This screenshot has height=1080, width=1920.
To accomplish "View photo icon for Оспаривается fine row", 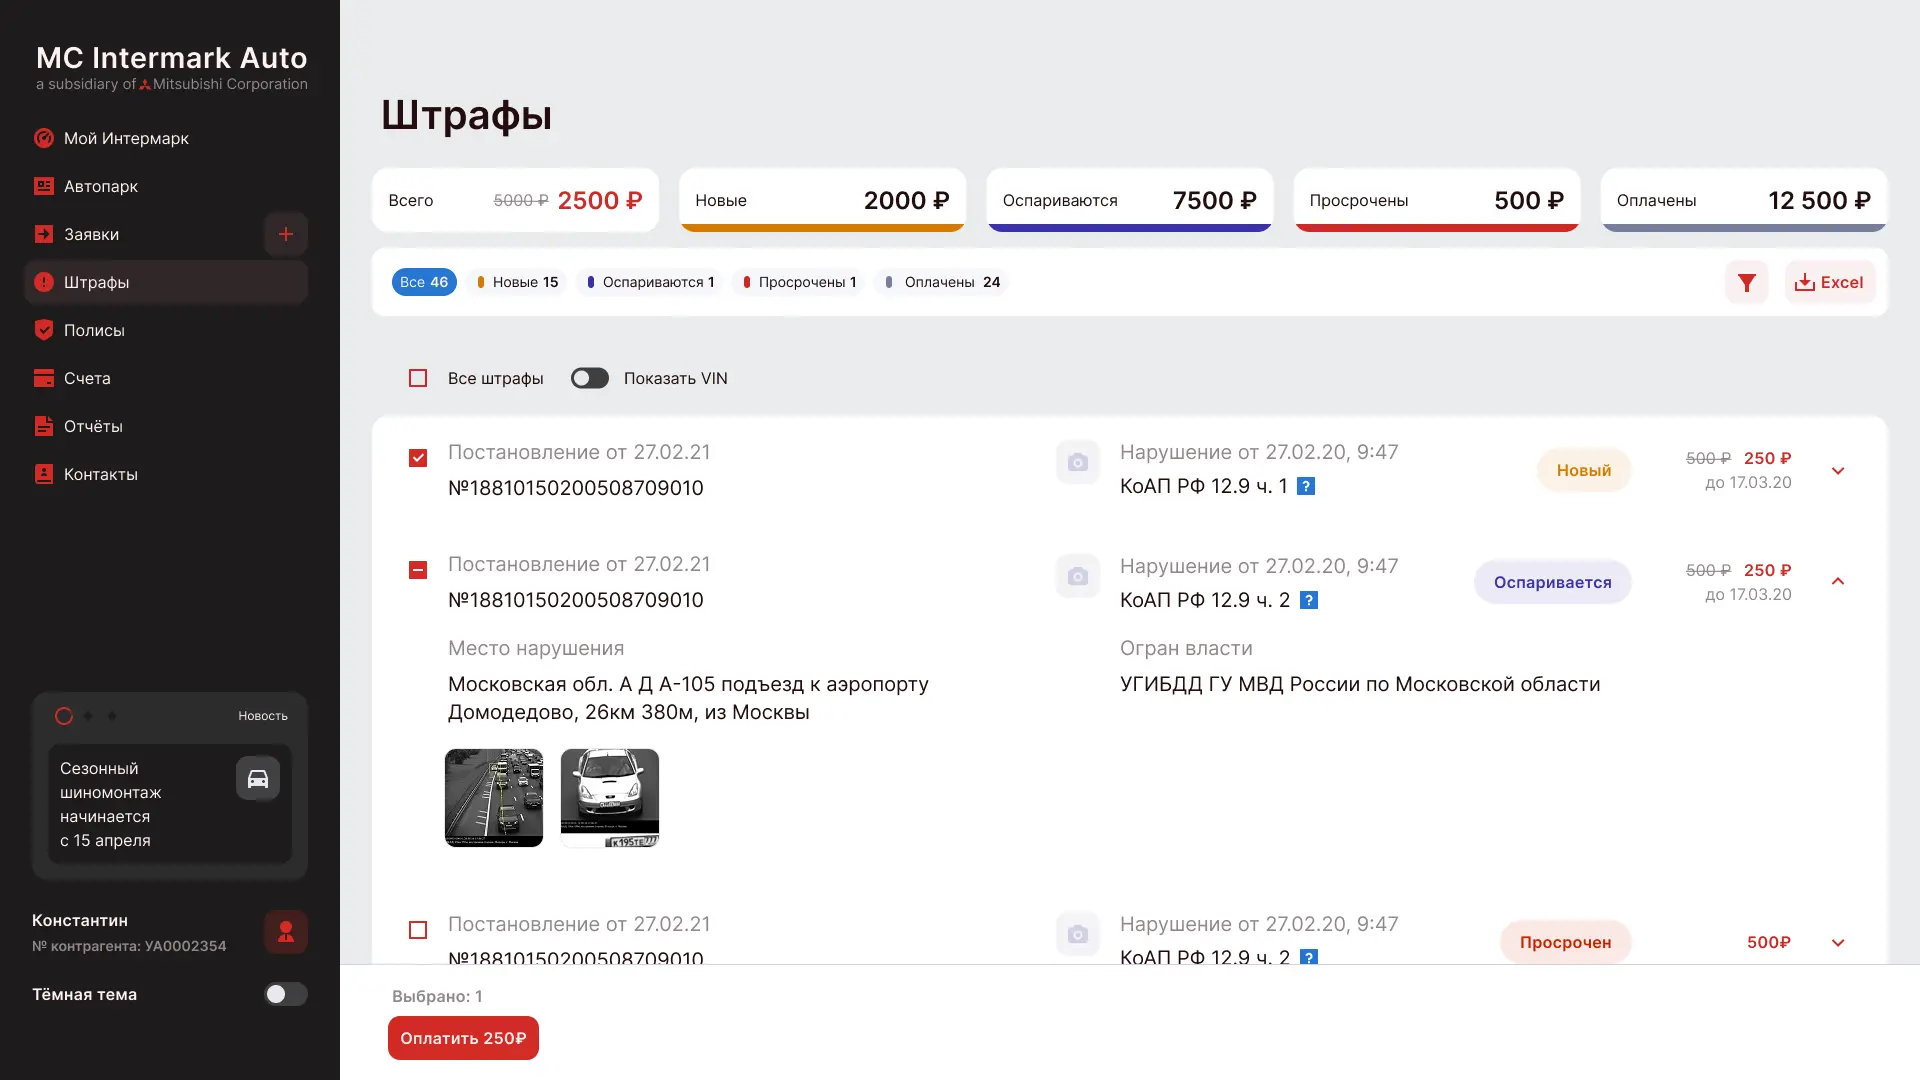I will tap(1078, 576).
